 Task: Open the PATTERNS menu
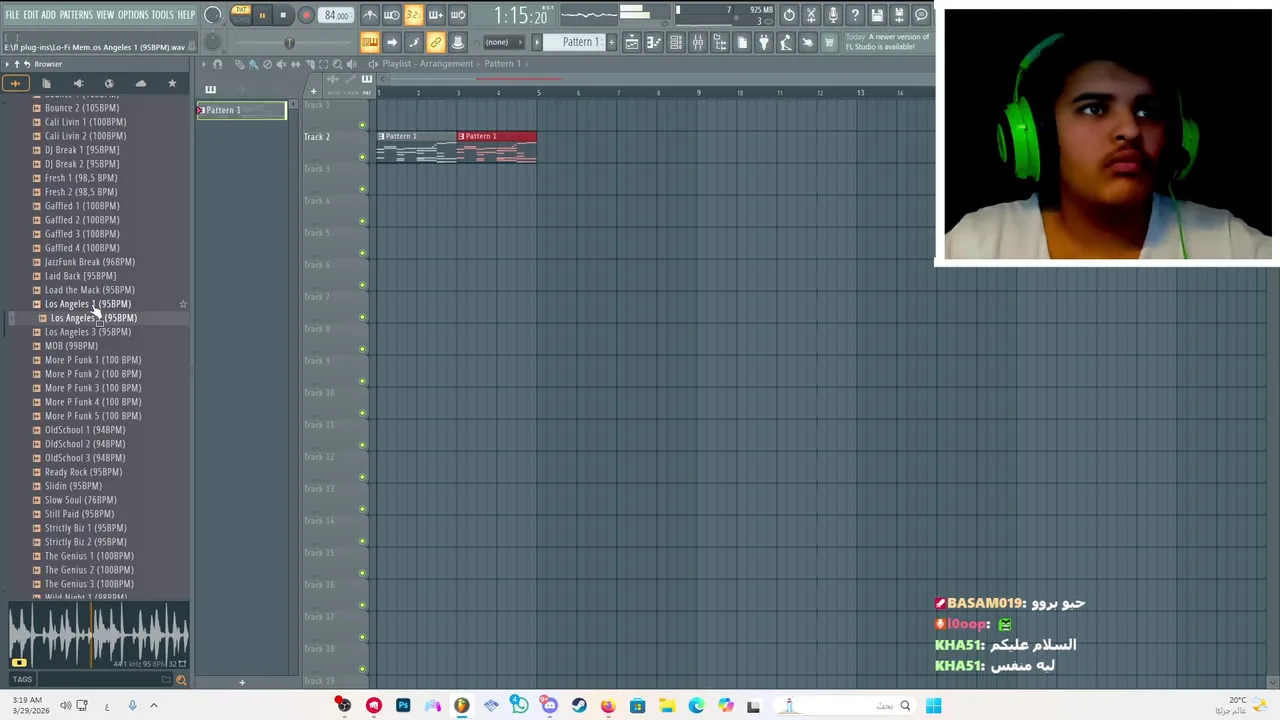76,15
